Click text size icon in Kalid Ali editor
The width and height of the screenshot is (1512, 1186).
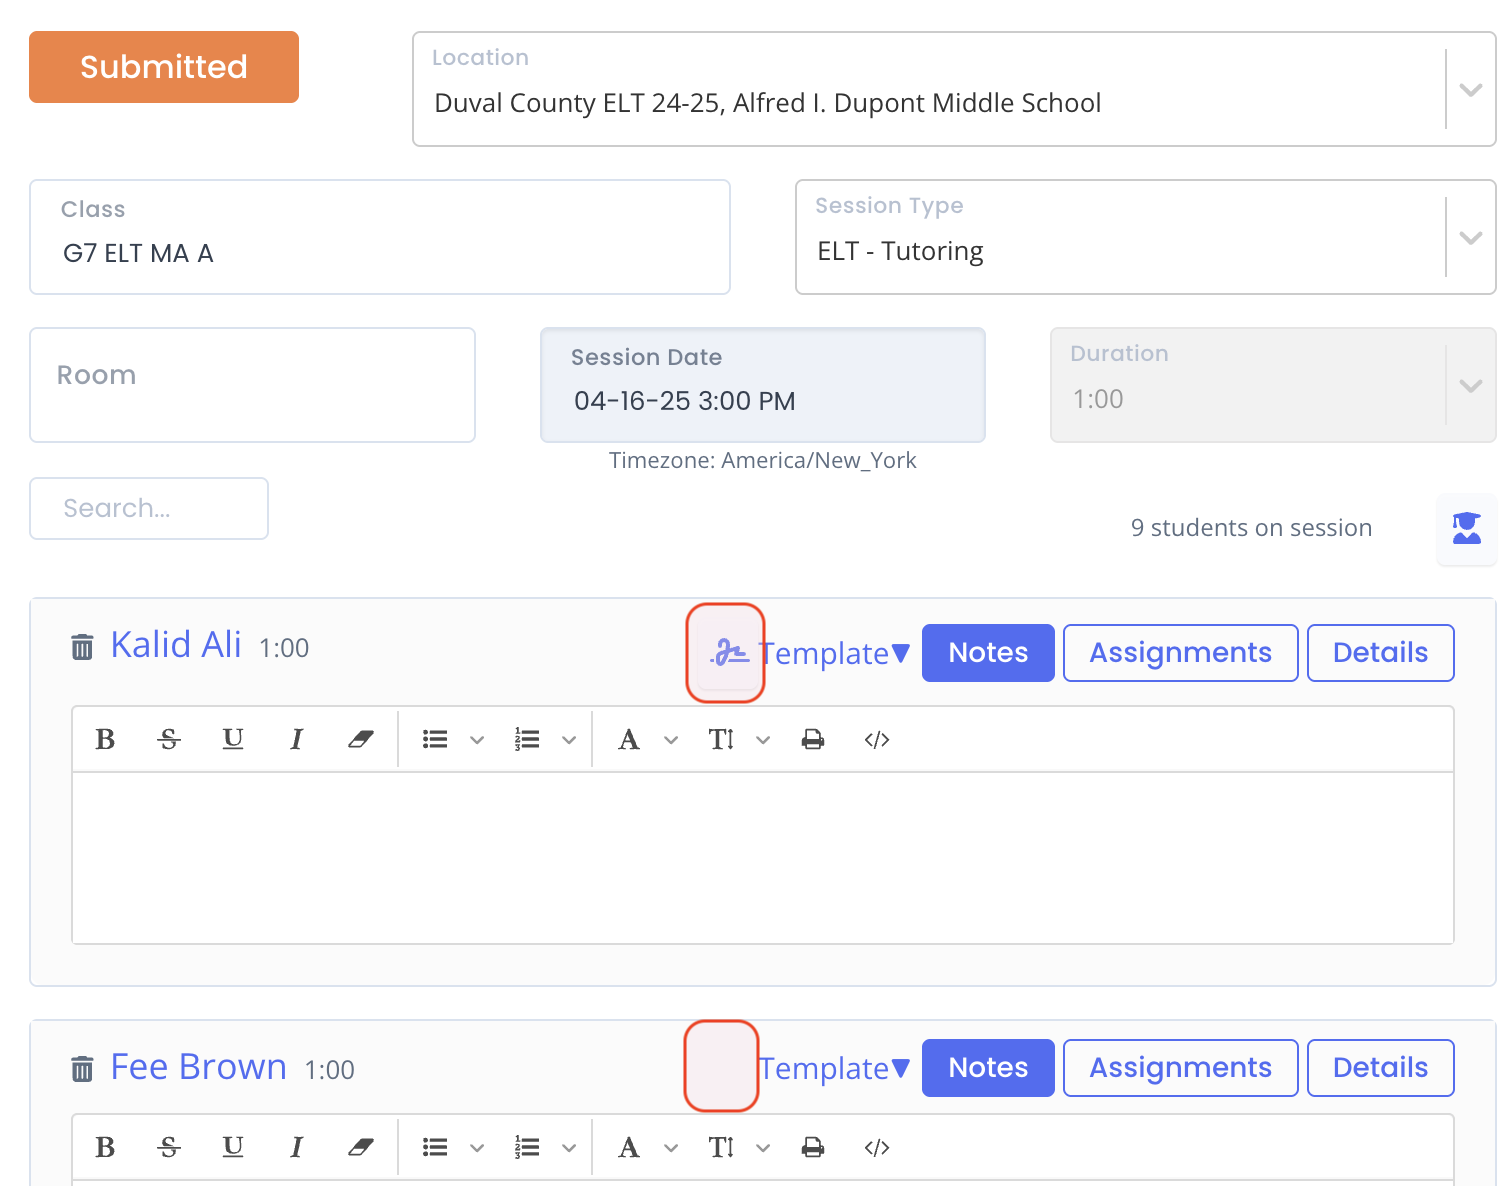[x=721, y=739]
